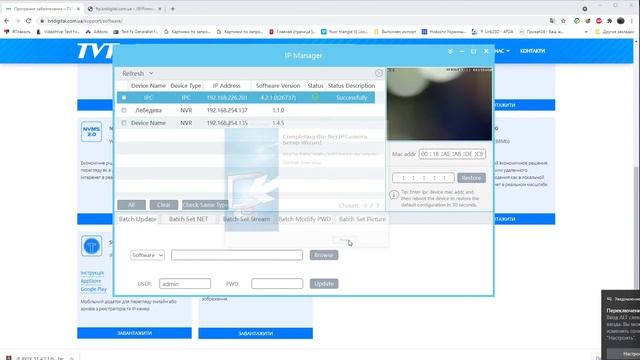Viewport: 640px width, 360px height.
Task: Open the browser Extensions puzzle icon
Action: point(610,21)
